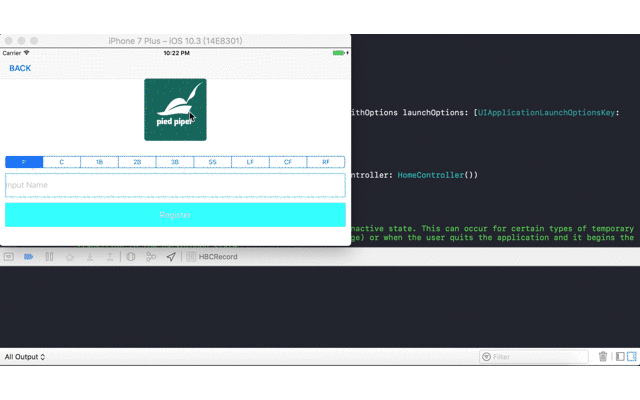The width and height of the screenshot is (640, 400).
Task: Open the All Output dropdown
Action: (25, 356)
